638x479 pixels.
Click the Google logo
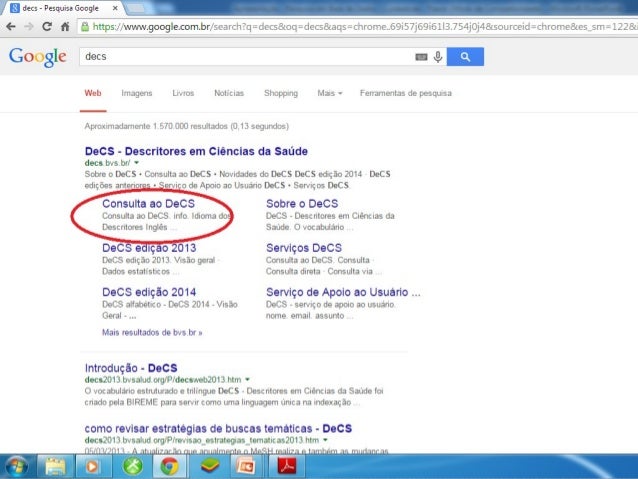point(37,57)
